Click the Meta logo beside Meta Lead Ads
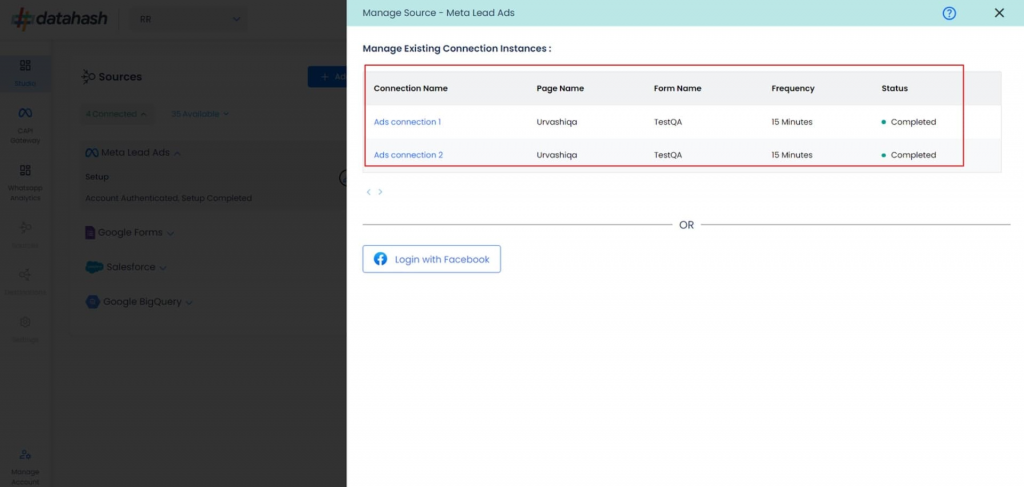1024x487 pixels. point(91,153)
